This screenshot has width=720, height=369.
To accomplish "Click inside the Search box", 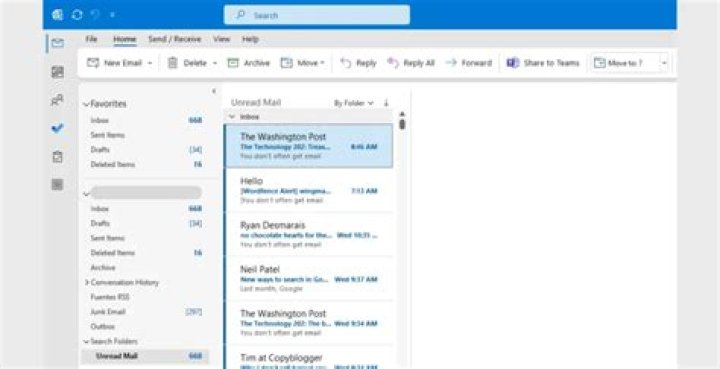I will [x=317, y=15].
